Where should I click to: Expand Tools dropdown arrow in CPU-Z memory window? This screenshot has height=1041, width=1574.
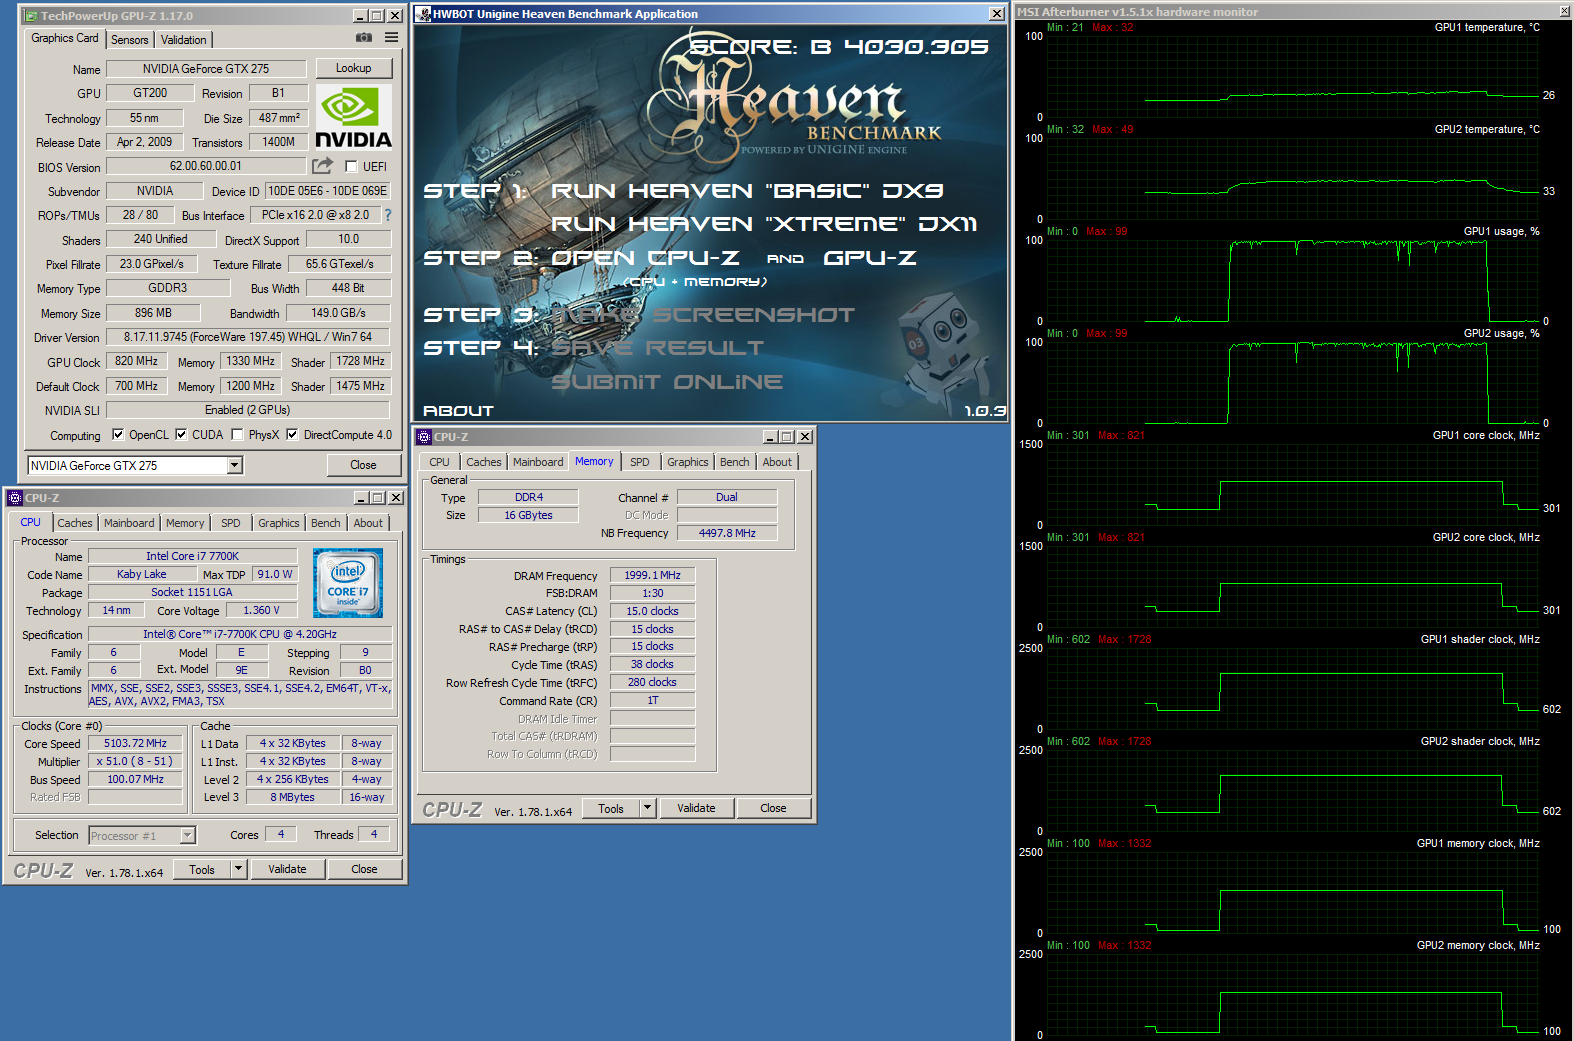click(x=647, y=808)
